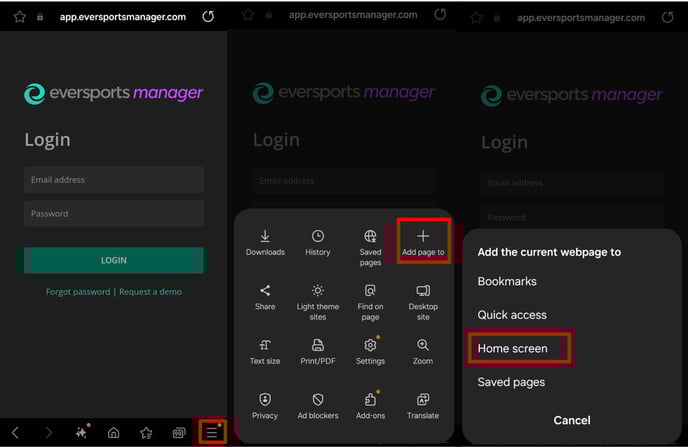Click the eversports manager logo on left screen
The width and height of the screenshot is (688, 447).
pos(114,93)
